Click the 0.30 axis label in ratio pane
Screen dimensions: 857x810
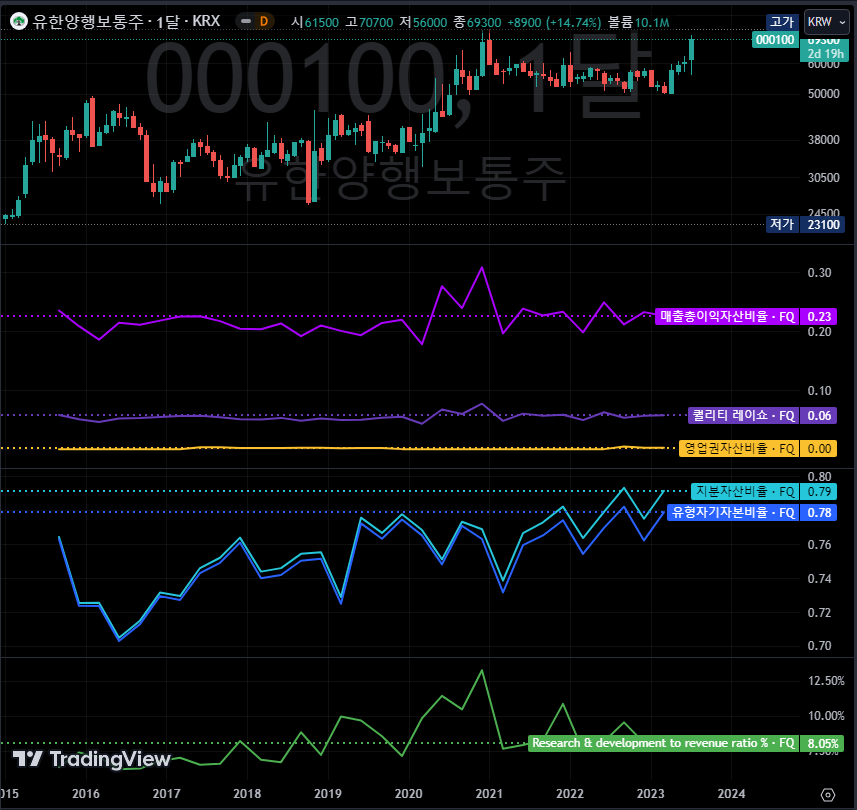pos(819,273)
